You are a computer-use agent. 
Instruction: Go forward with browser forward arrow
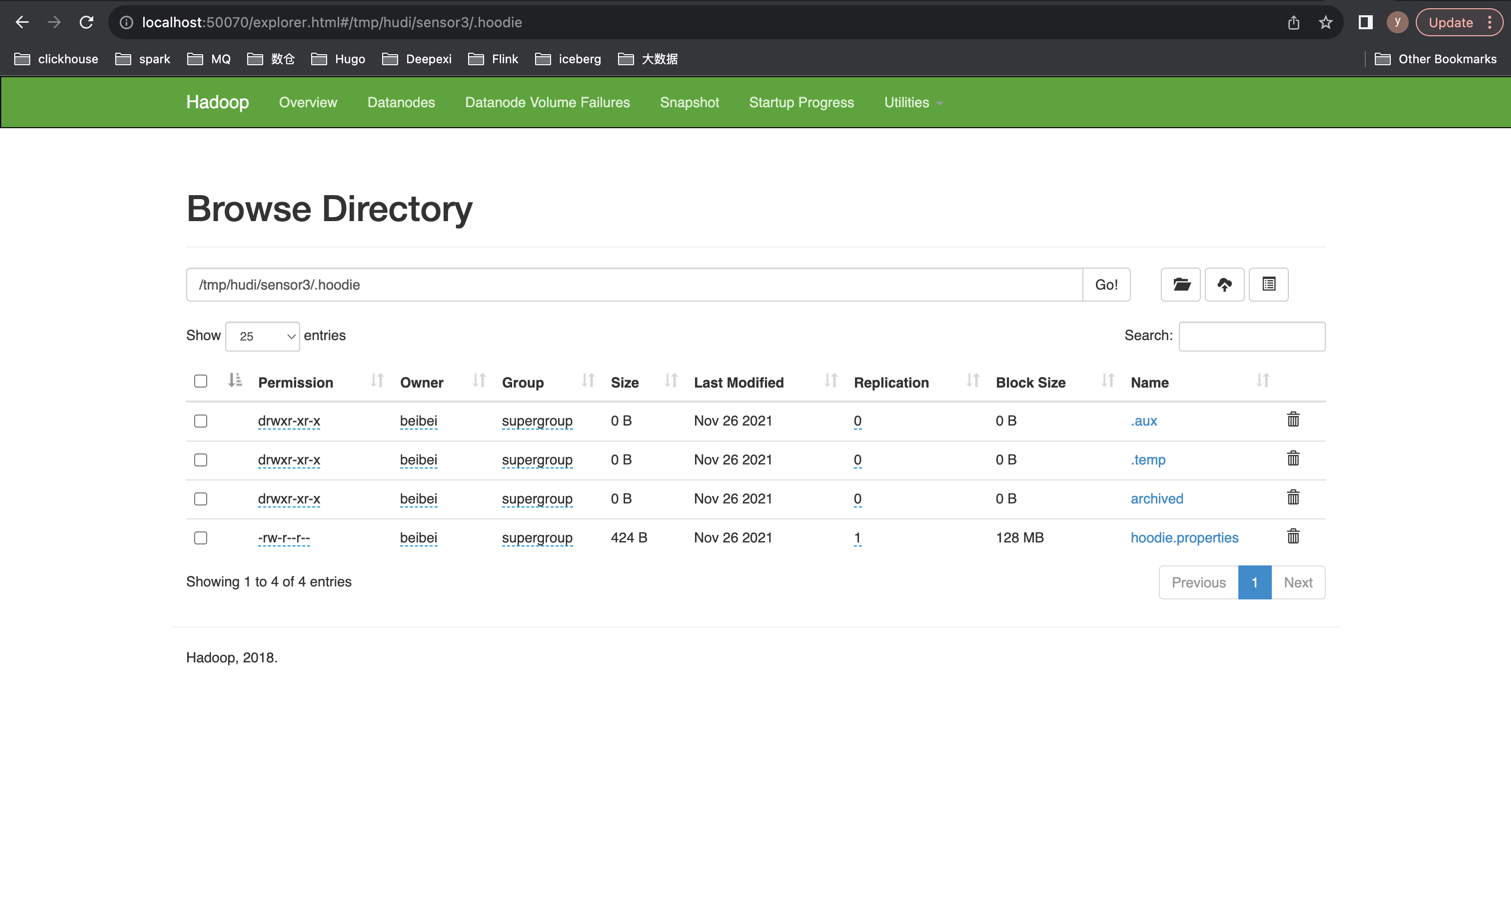pyautogui.click(x=54, y=22)
